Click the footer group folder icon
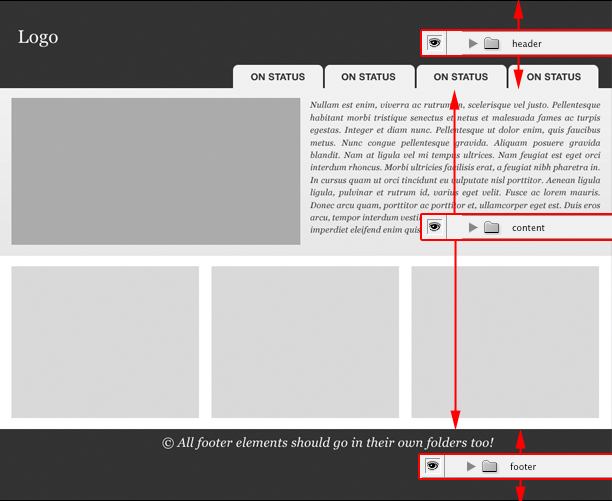Viewport: 612px width, 501px height. 489,466
